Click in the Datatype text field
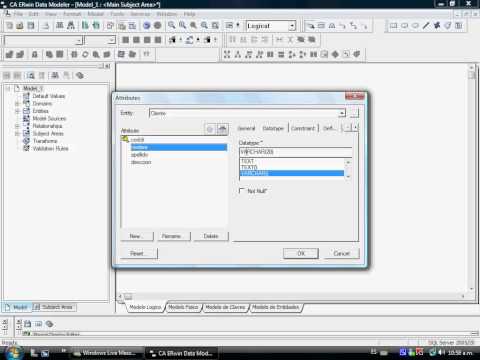The image size is (480, 360). coord(295,152)
